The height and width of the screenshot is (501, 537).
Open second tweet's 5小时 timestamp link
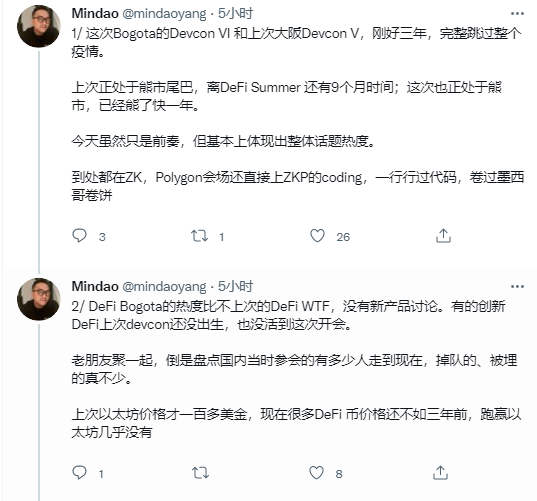(235, 286)
